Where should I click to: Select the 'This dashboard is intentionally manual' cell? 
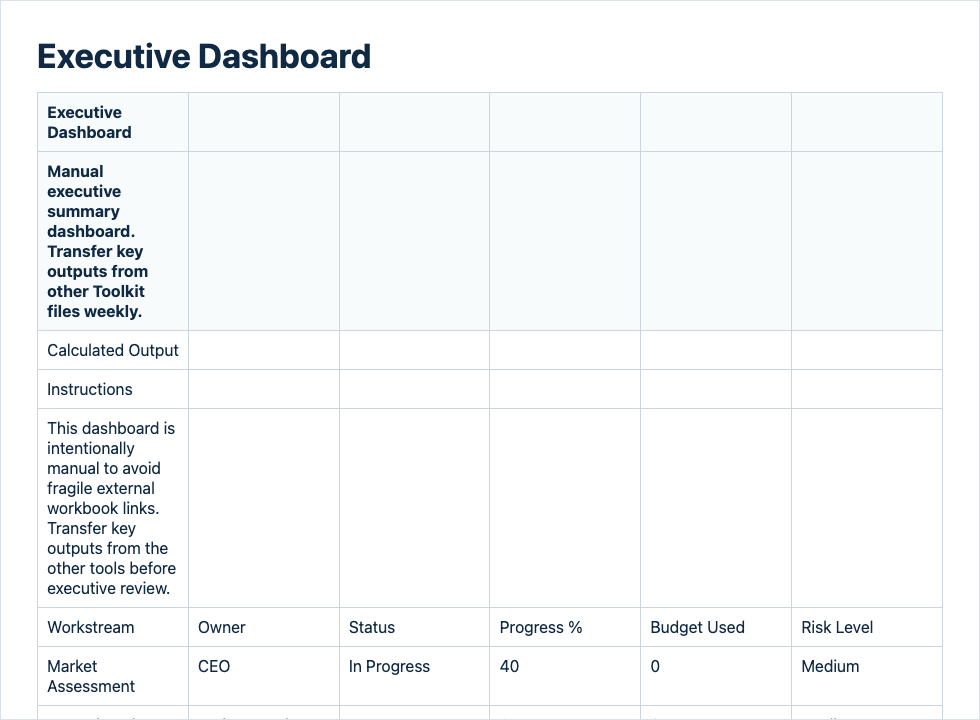(x=113, y=508)
